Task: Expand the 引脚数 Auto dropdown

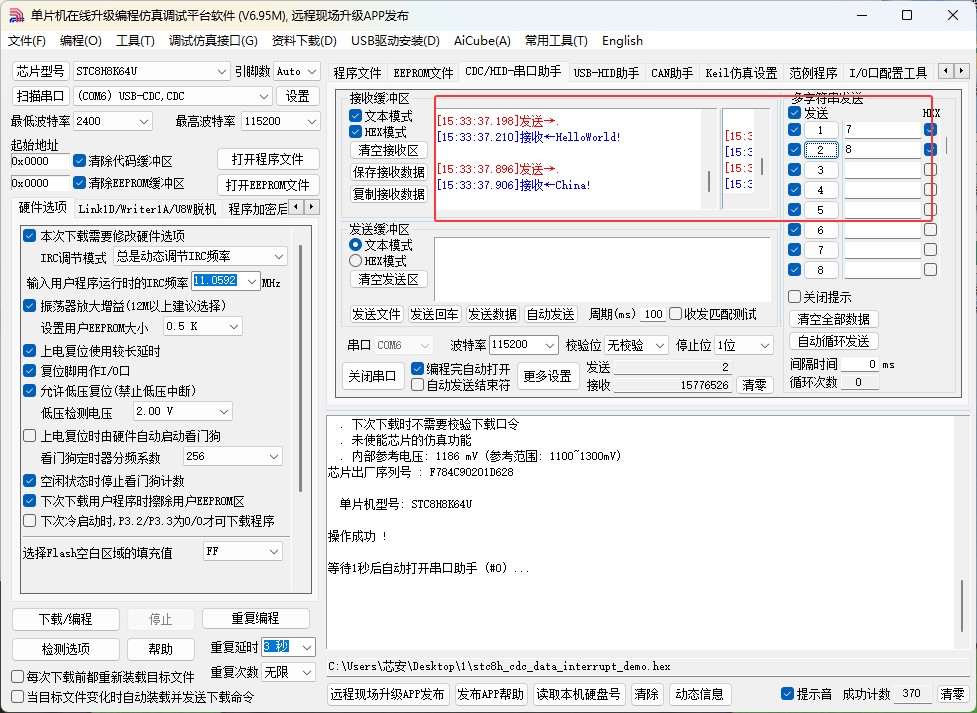Action: (313, 72)
